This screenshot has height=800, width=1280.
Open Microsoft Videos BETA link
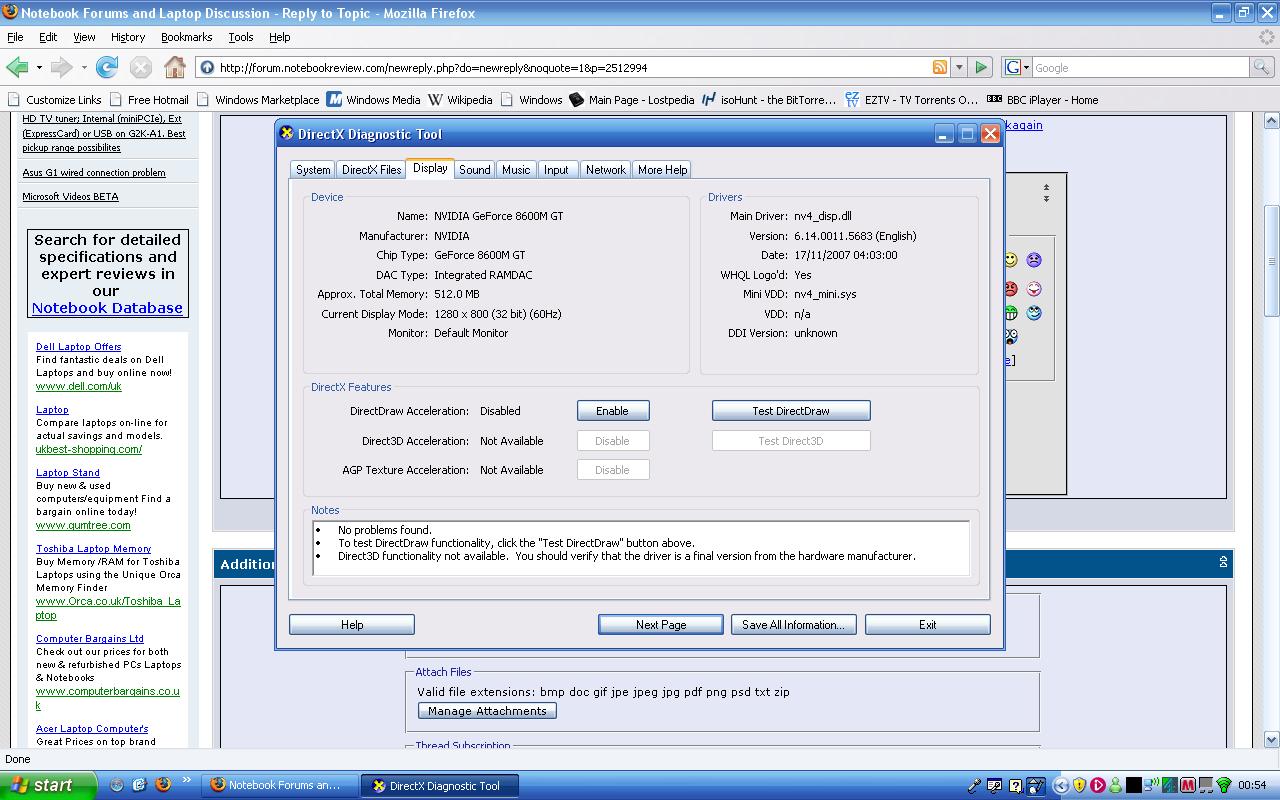pos(70,197)
